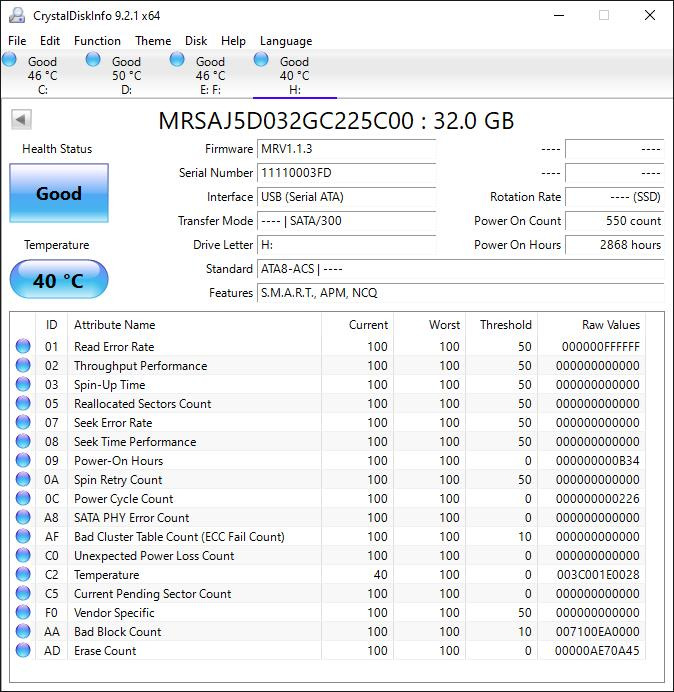Viewport: 674px width, 692px height.
Task: Click the Power On Count value 550 count
Action: click(x=614, y=221)
